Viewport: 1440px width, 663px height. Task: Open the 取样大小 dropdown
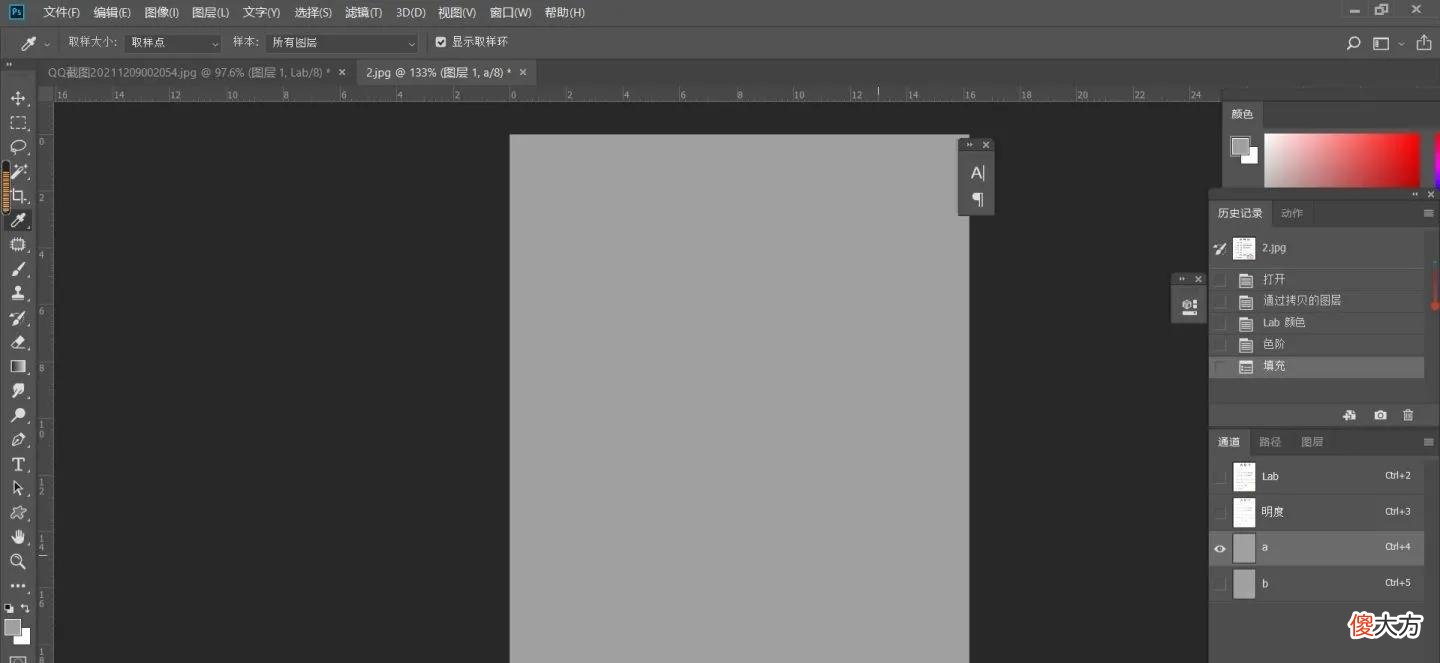[x=174, y=43]
